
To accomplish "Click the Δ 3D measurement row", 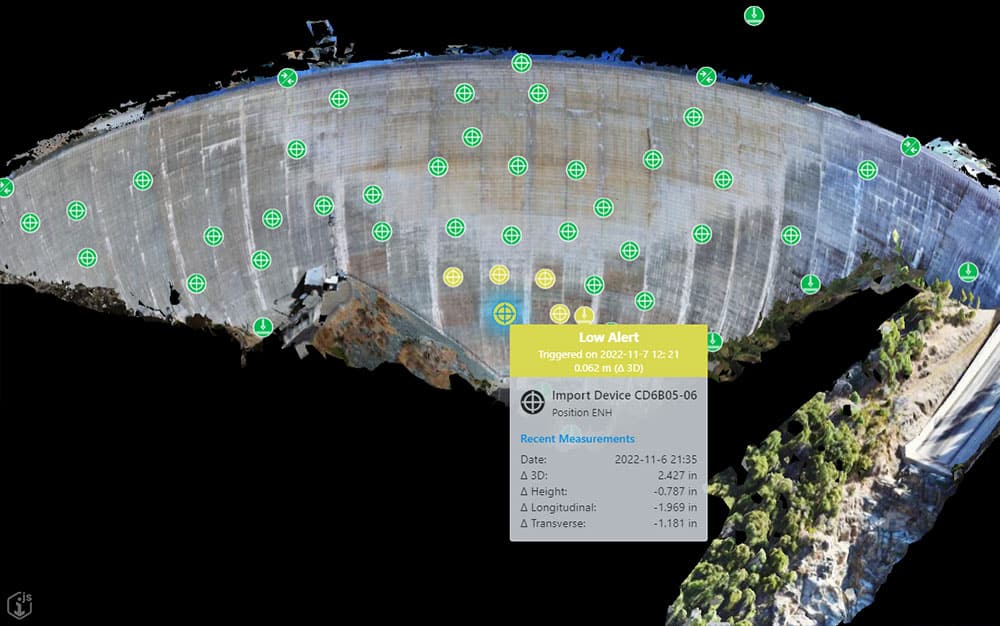I will point(608,476).
